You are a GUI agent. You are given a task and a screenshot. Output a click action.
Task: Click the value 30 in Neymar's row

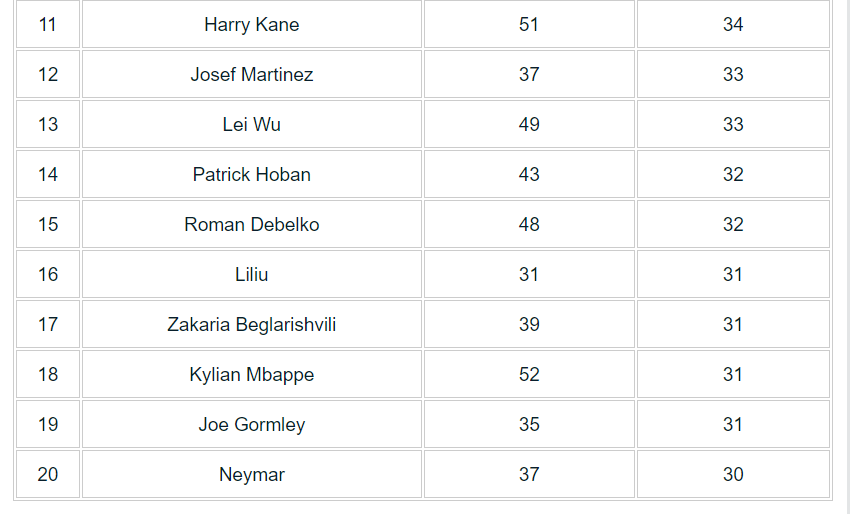pyautogui.click(x=733, y=474)
